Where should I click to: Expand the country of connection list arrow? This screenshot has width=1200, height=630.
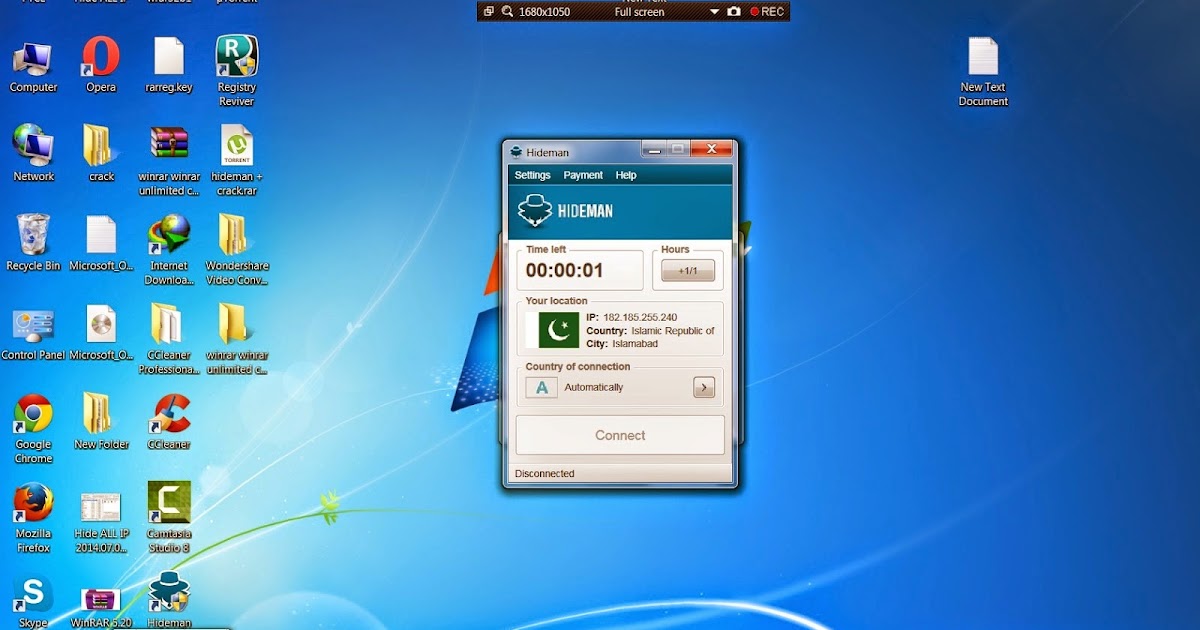tap(704, 387)
